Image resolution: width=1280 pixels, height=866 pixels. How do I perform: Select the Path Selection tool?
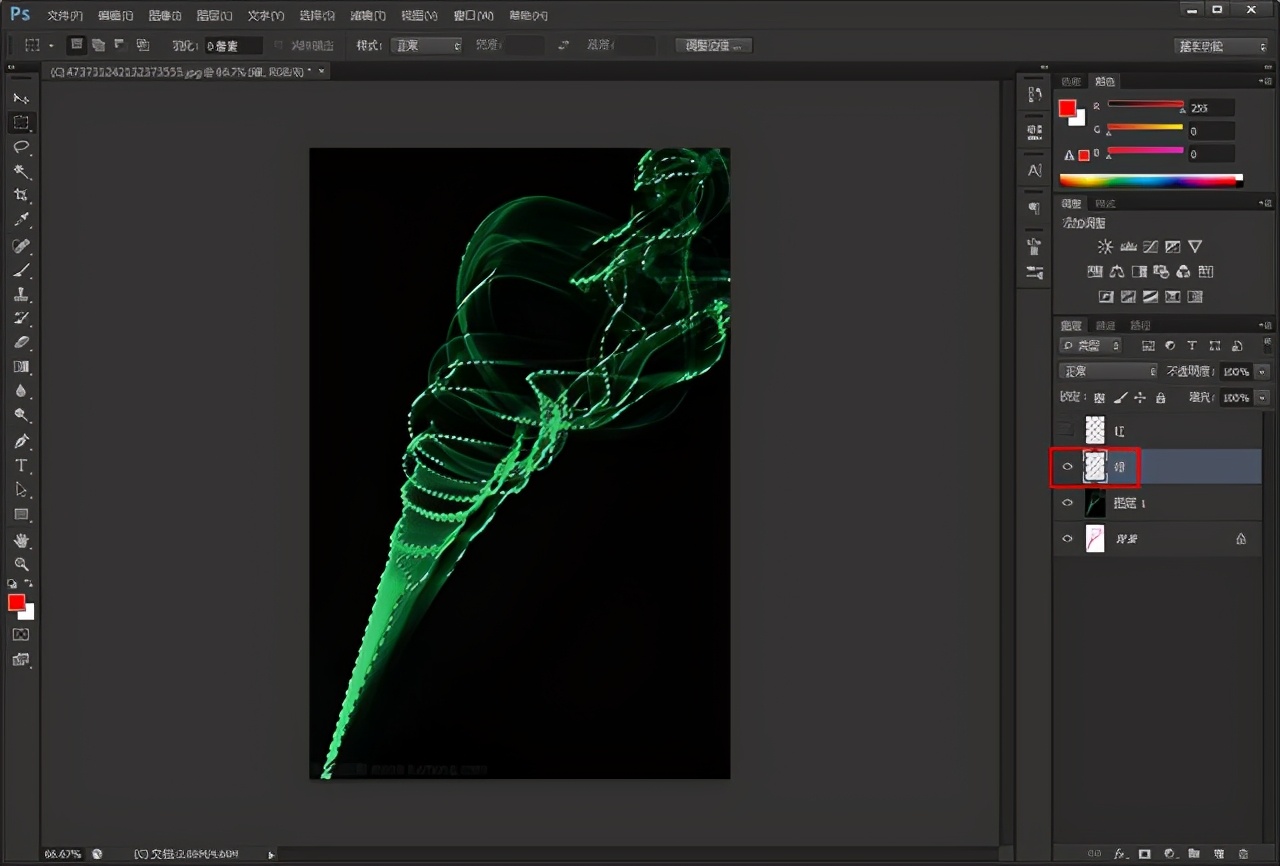(21, 490)
